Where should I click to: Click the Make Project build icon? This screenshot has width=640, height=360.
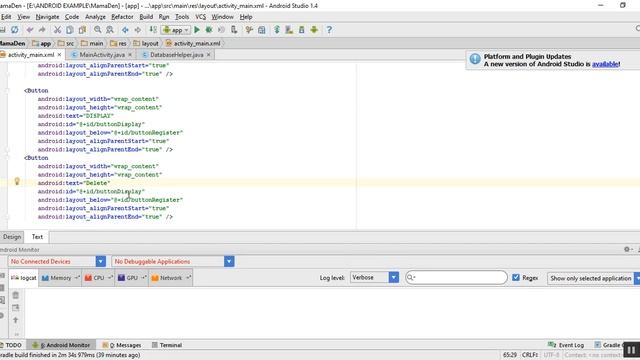[153, 30]
